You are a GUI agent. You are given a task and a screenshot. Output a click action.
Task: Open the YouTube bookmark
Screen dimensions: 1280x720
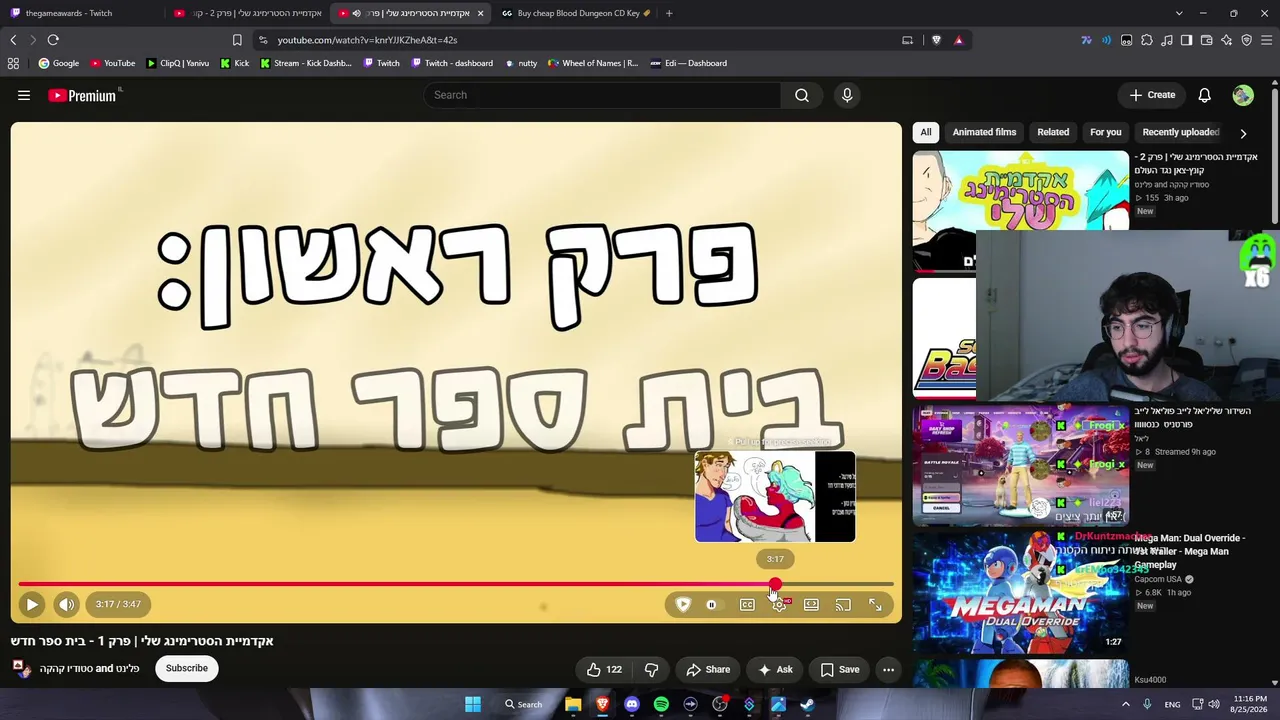tap(112, 63)
